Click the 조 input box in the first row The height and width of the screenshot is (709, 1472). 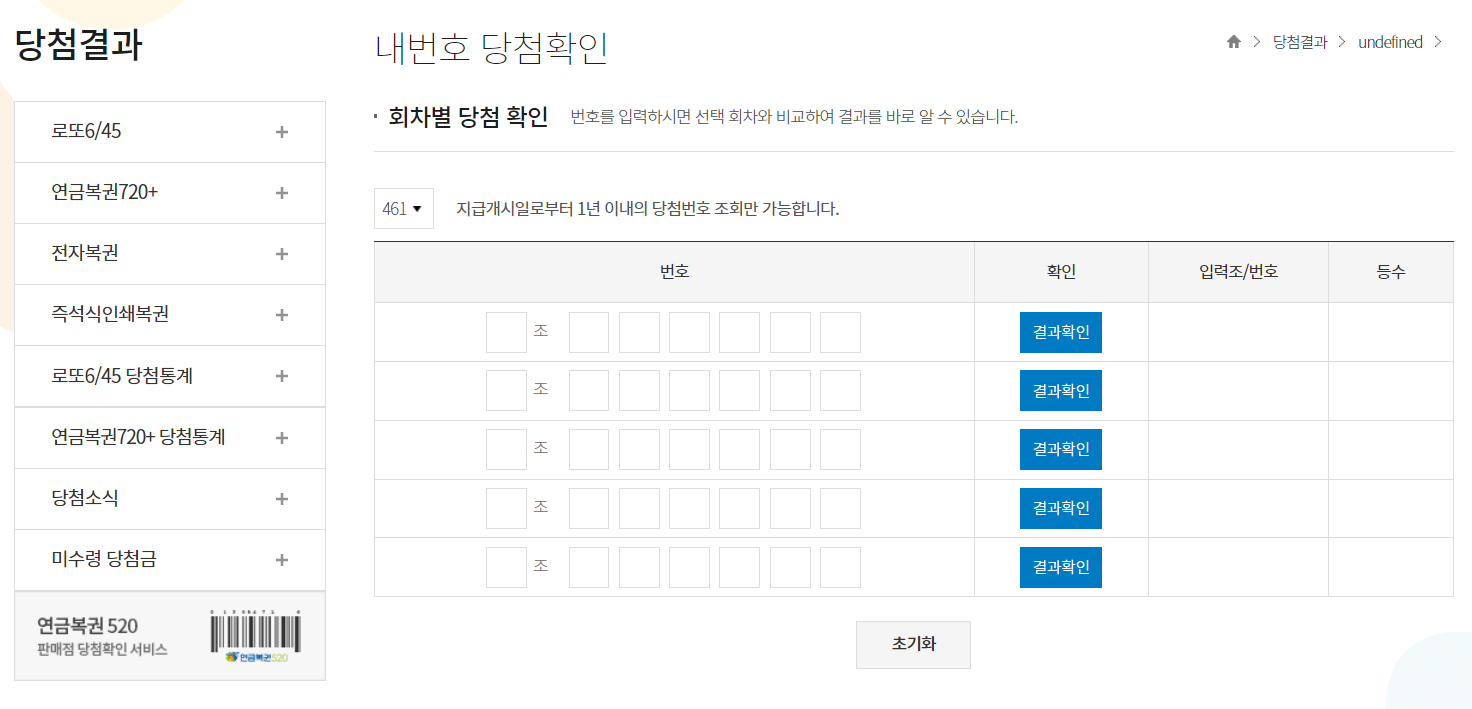pyautogui.click(x=506, y=331)
